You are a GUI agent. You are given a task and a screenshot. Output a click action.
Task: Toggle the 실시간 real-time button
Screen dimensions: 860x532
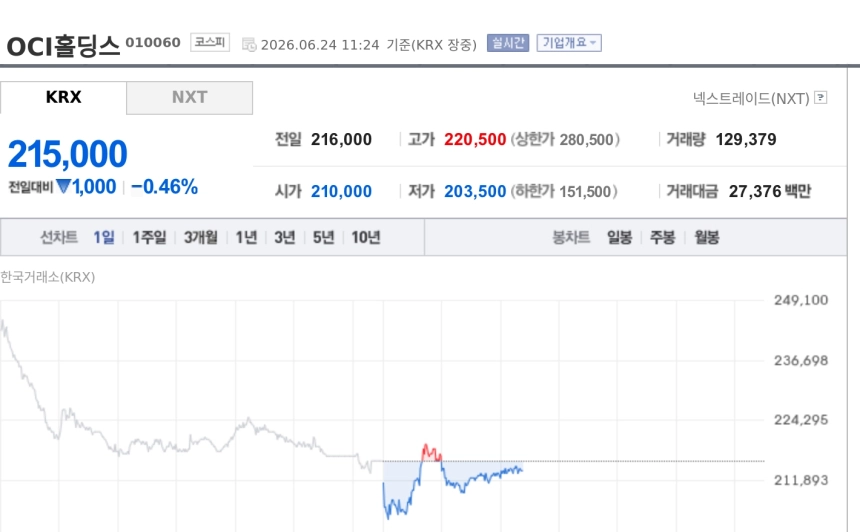point(508,43)
